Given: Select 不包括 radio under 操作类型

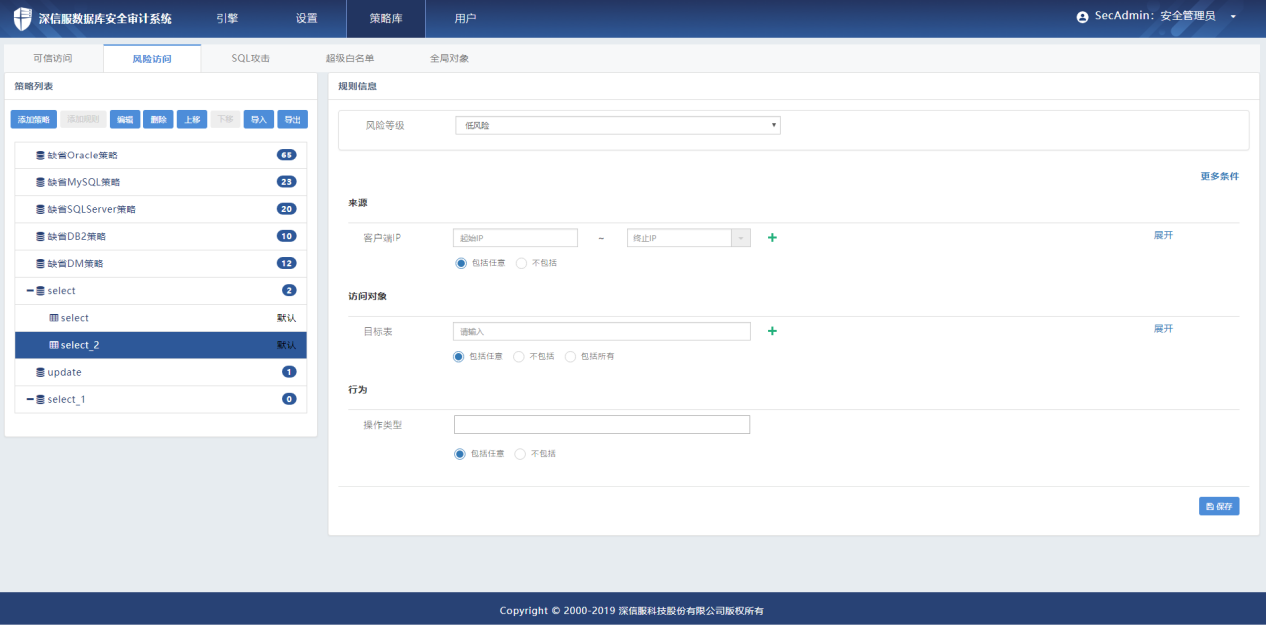Looking at the screenshot, I should (x=520, y=454).
